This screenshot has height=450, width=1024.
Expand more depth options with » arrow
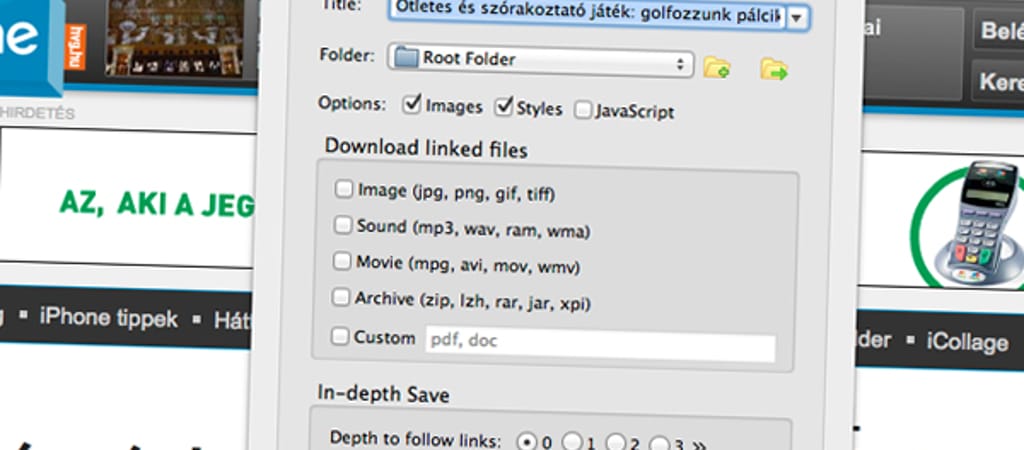[x=699, y=442]
